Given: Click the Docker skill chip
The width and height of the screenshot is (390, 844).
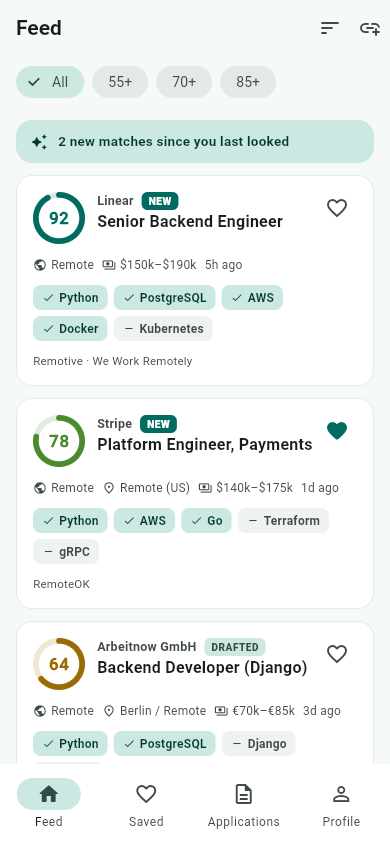Looking at the screenshot, I should pyautogui.click(x=70, y=328).
